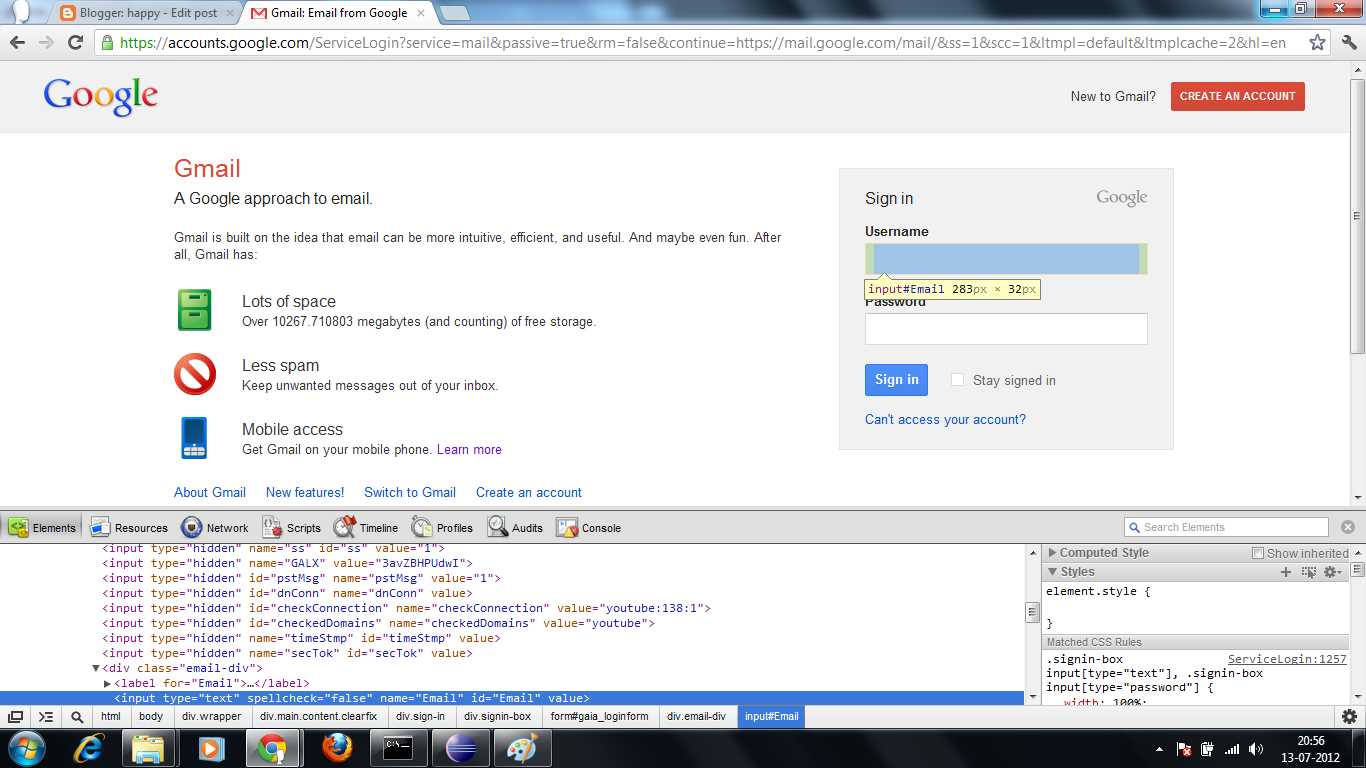Open the Create an account footer link
The image size is (1366, 768).
529,492
